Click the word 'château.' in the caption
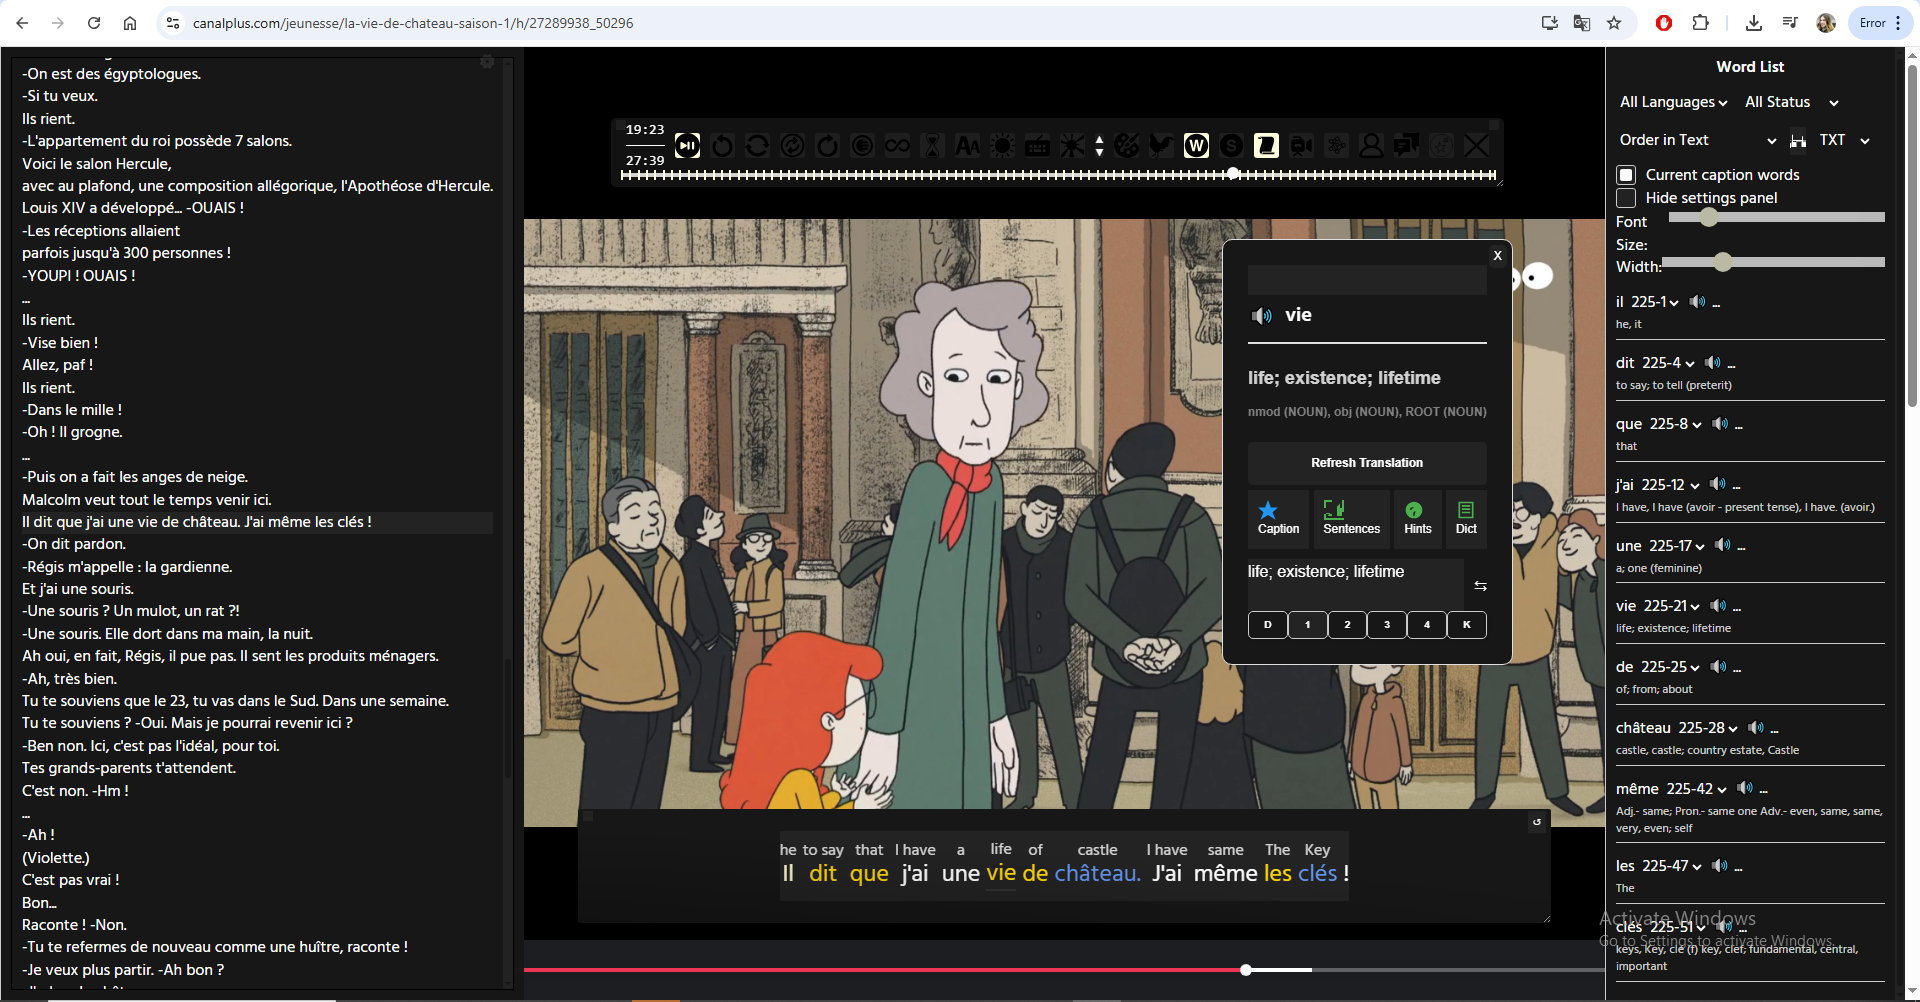 pyautogui.click(x=1097, y=873)
